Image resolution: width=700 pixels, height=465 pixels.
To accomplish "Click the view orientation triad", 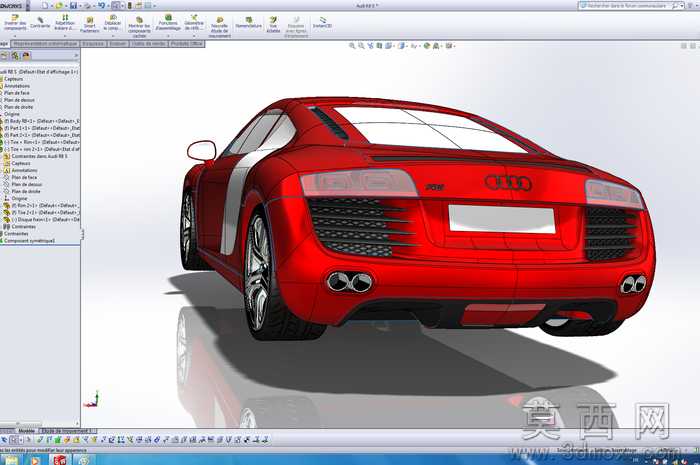I will click(x=92, y=399).
